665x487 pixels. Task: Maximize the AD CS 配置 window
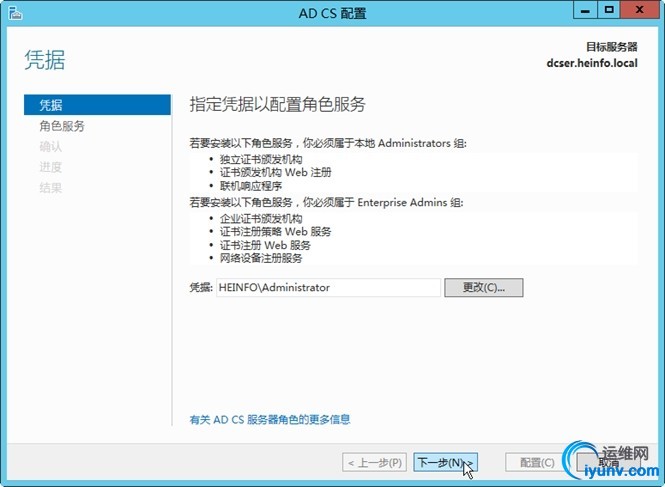pos(609,10)
